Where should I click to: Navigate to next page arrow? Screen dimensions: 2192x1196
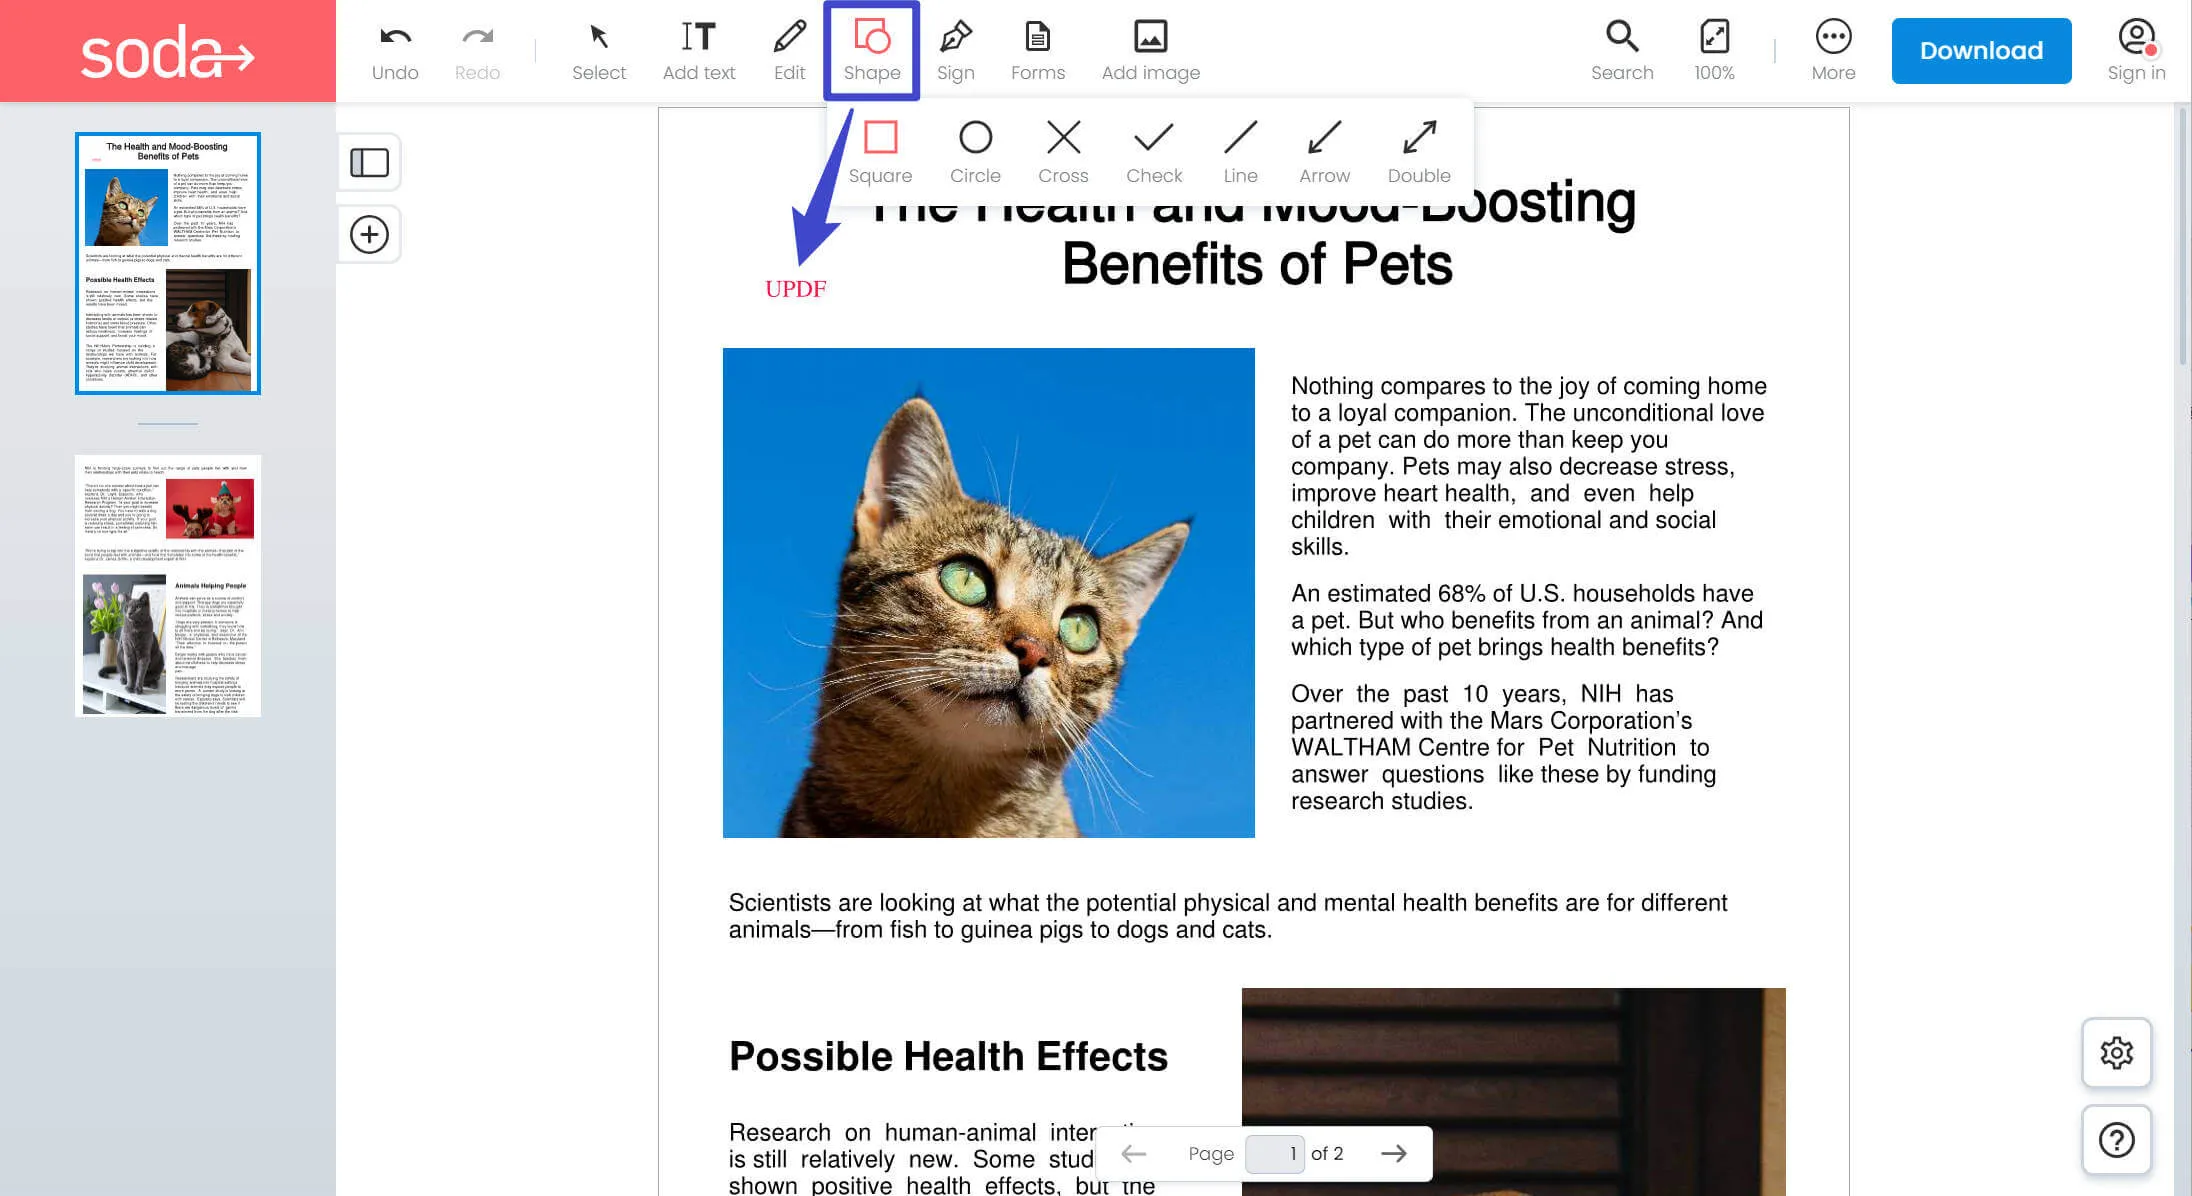(x=1394, y=1152)
